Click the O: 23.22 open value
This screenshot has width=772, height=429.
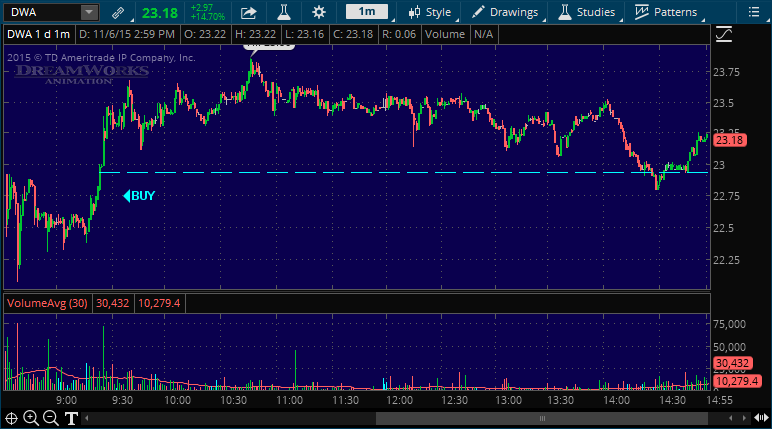click(x=205, y=34)
